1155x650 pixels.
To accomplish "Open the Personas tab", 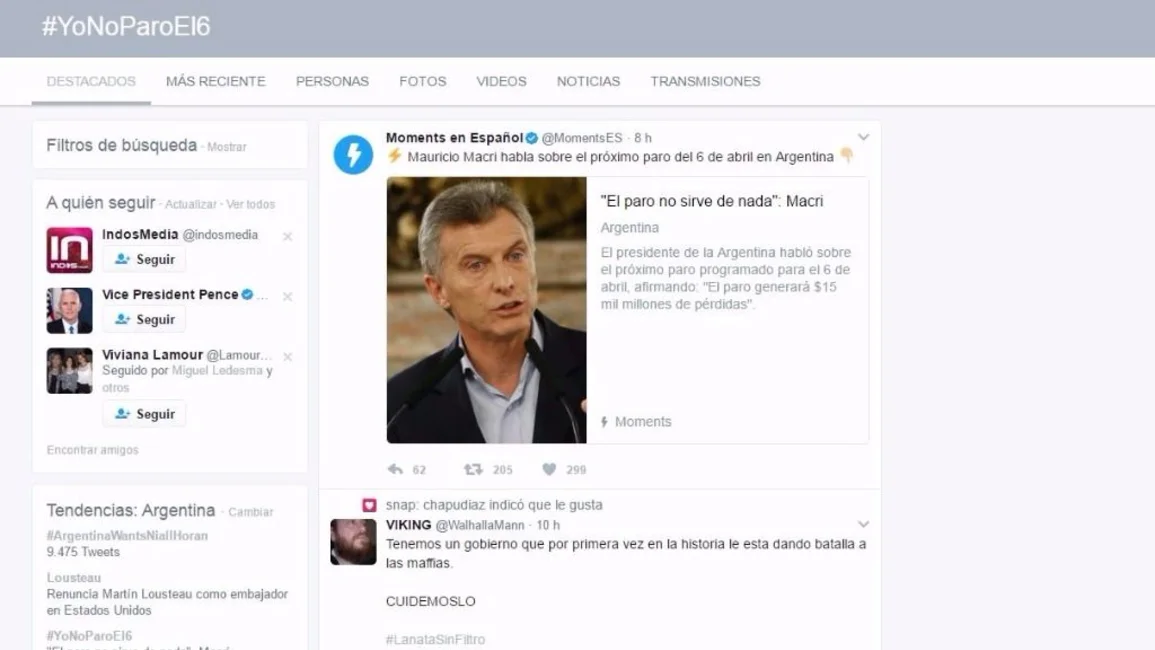I will tap(332, 81).
